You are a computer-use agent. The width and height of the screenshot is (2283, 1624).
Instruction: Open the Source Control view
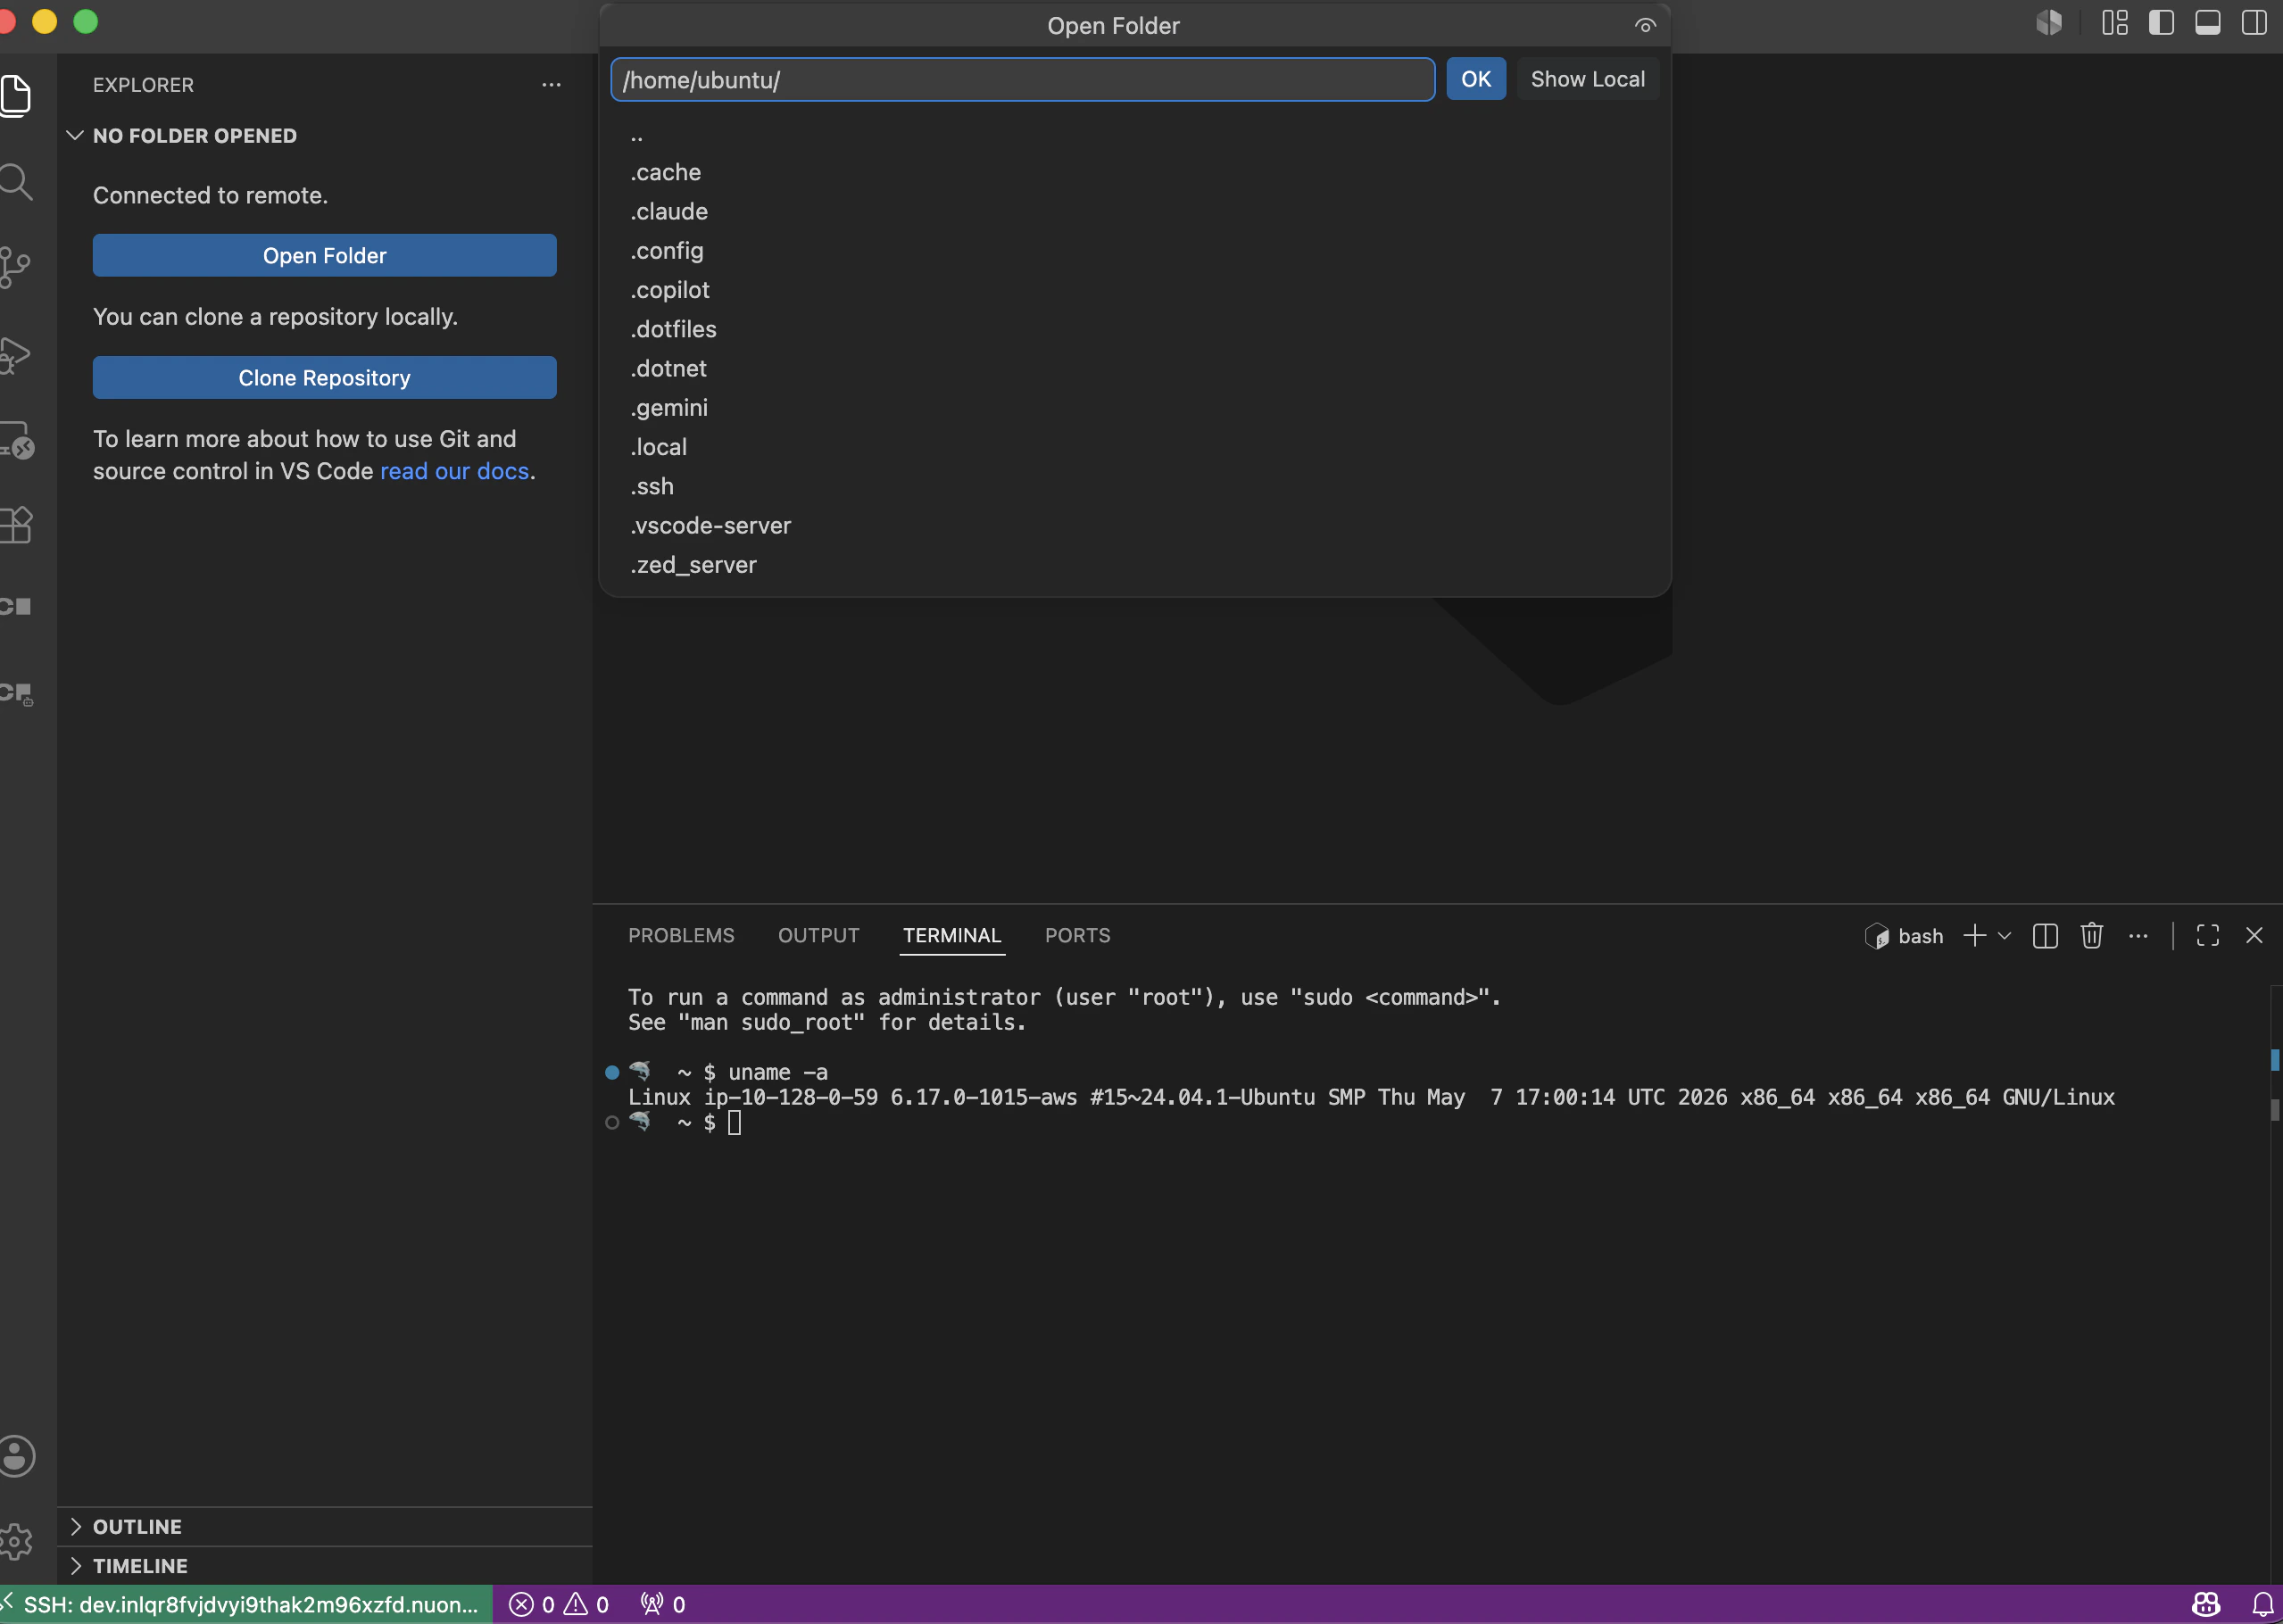coord(16,268)
